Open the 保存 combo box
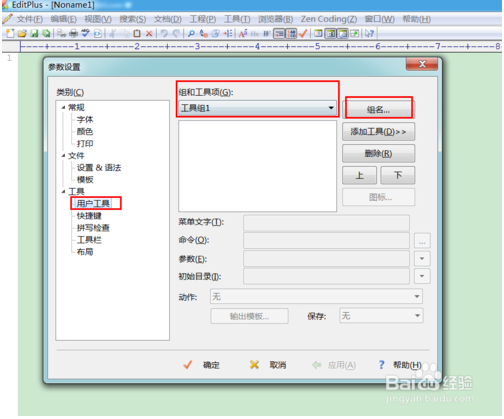Image resolution: width=504 pixels, height=419 pixels. coord(381,315)
